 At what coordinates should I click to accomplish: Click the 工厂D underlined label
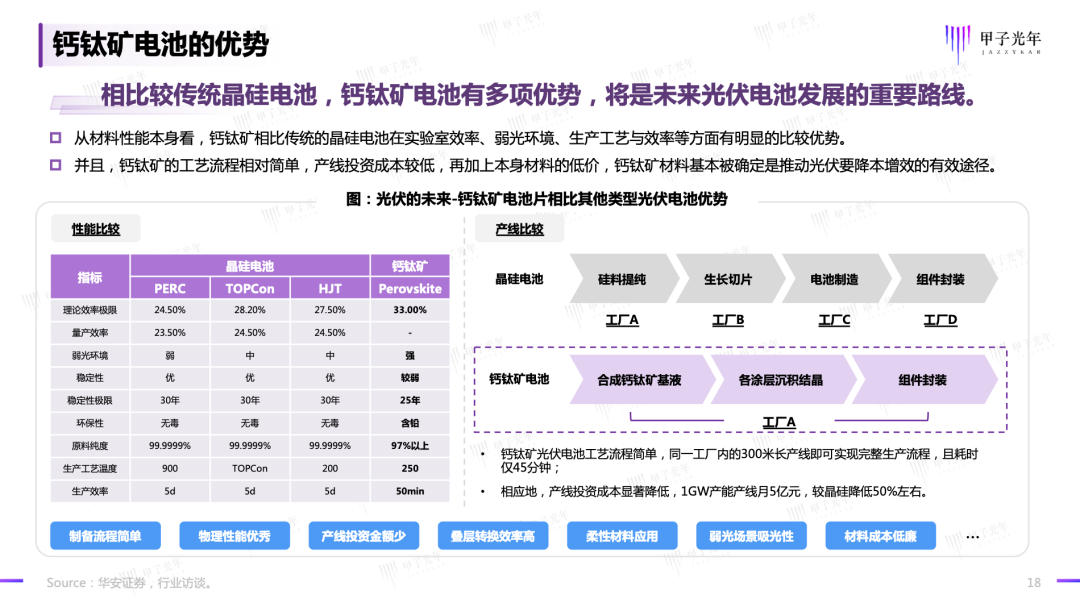(x=940, y=321)
